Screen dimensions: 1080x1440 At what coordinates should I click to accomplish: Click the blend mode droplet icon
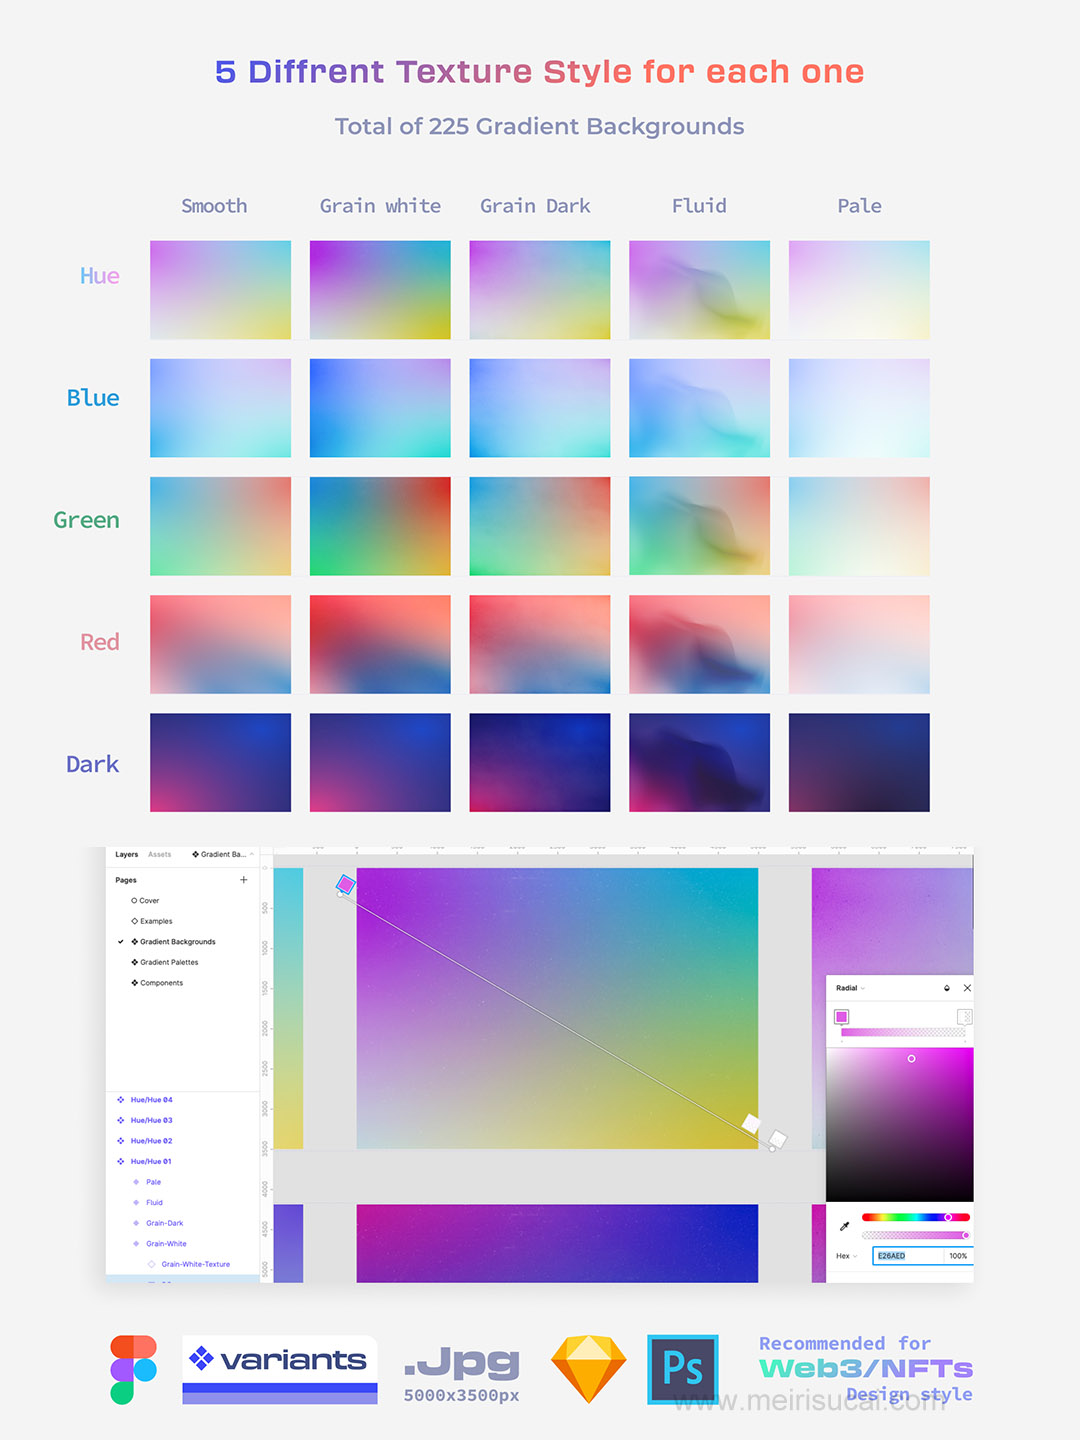(x=947, y=988)
